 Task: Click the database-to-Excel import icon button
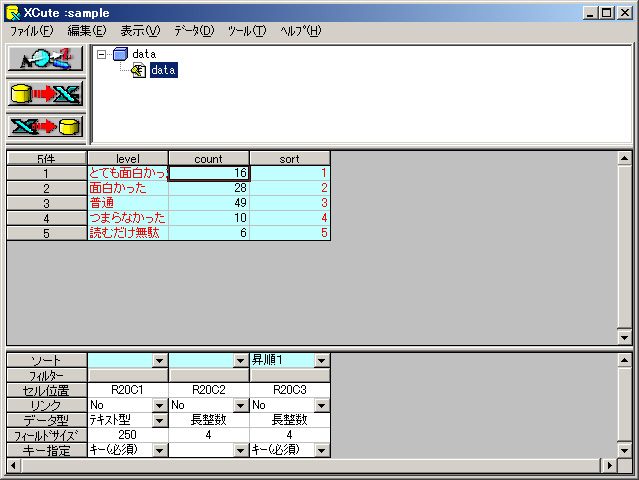(x=46, y=93)
